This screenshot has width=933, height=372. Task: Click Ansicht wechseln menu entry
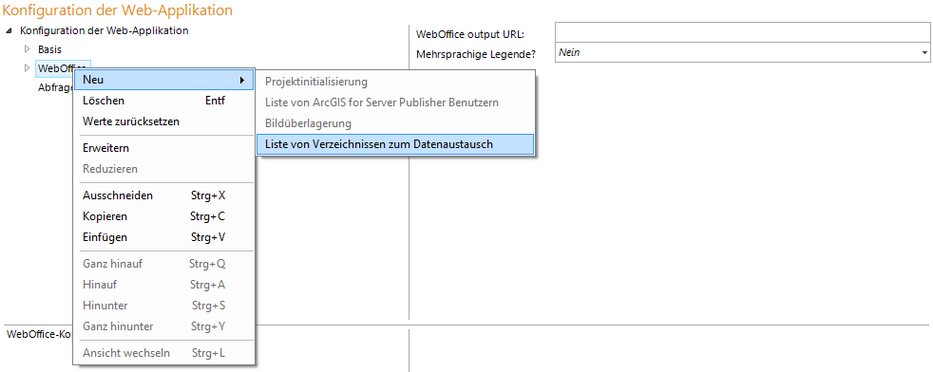pos(164,353)
